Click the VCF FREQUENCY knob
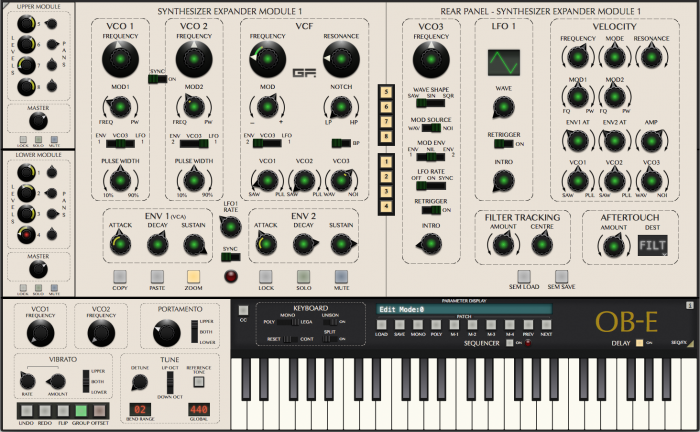 [267, 59]
